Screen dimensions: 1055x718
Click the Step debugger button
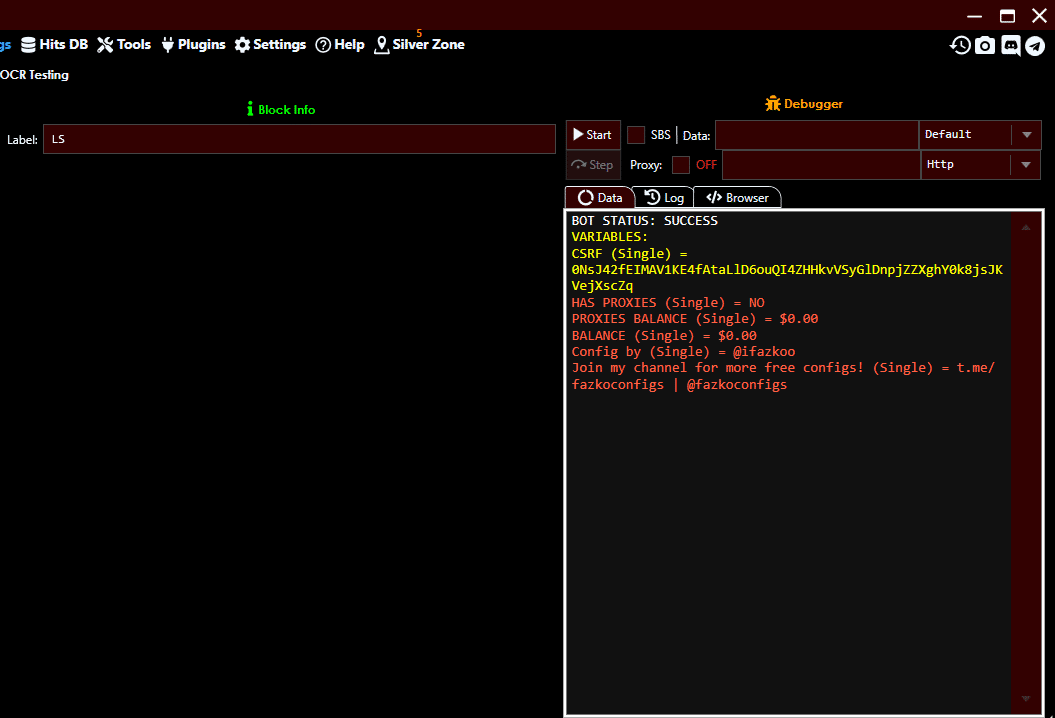[592, 164]
